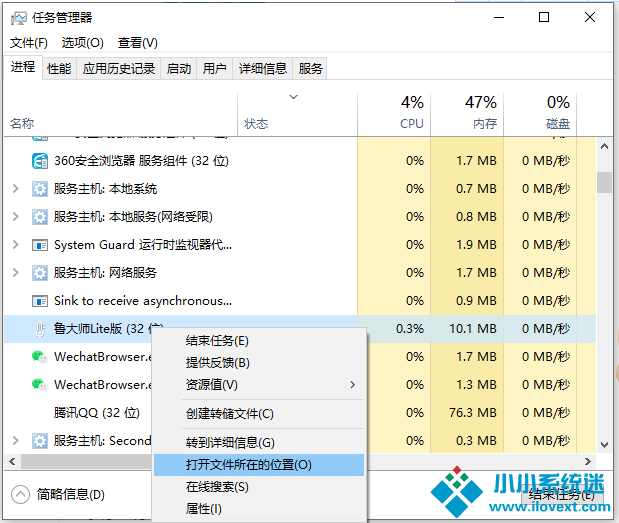Switch to the 详细信息 tab
Image resolution: width=619 pixels, height=523 pixels.
[x=263, y=69]
